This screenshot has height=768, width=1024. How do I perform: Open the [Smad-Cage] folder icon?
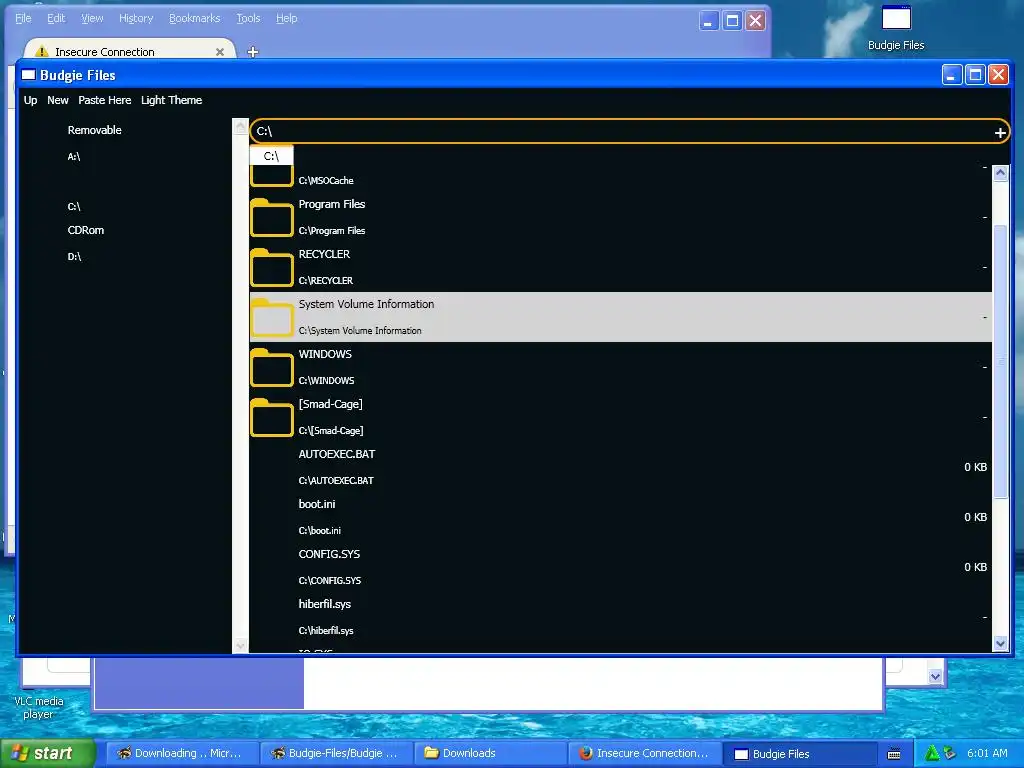click(272, 417)
